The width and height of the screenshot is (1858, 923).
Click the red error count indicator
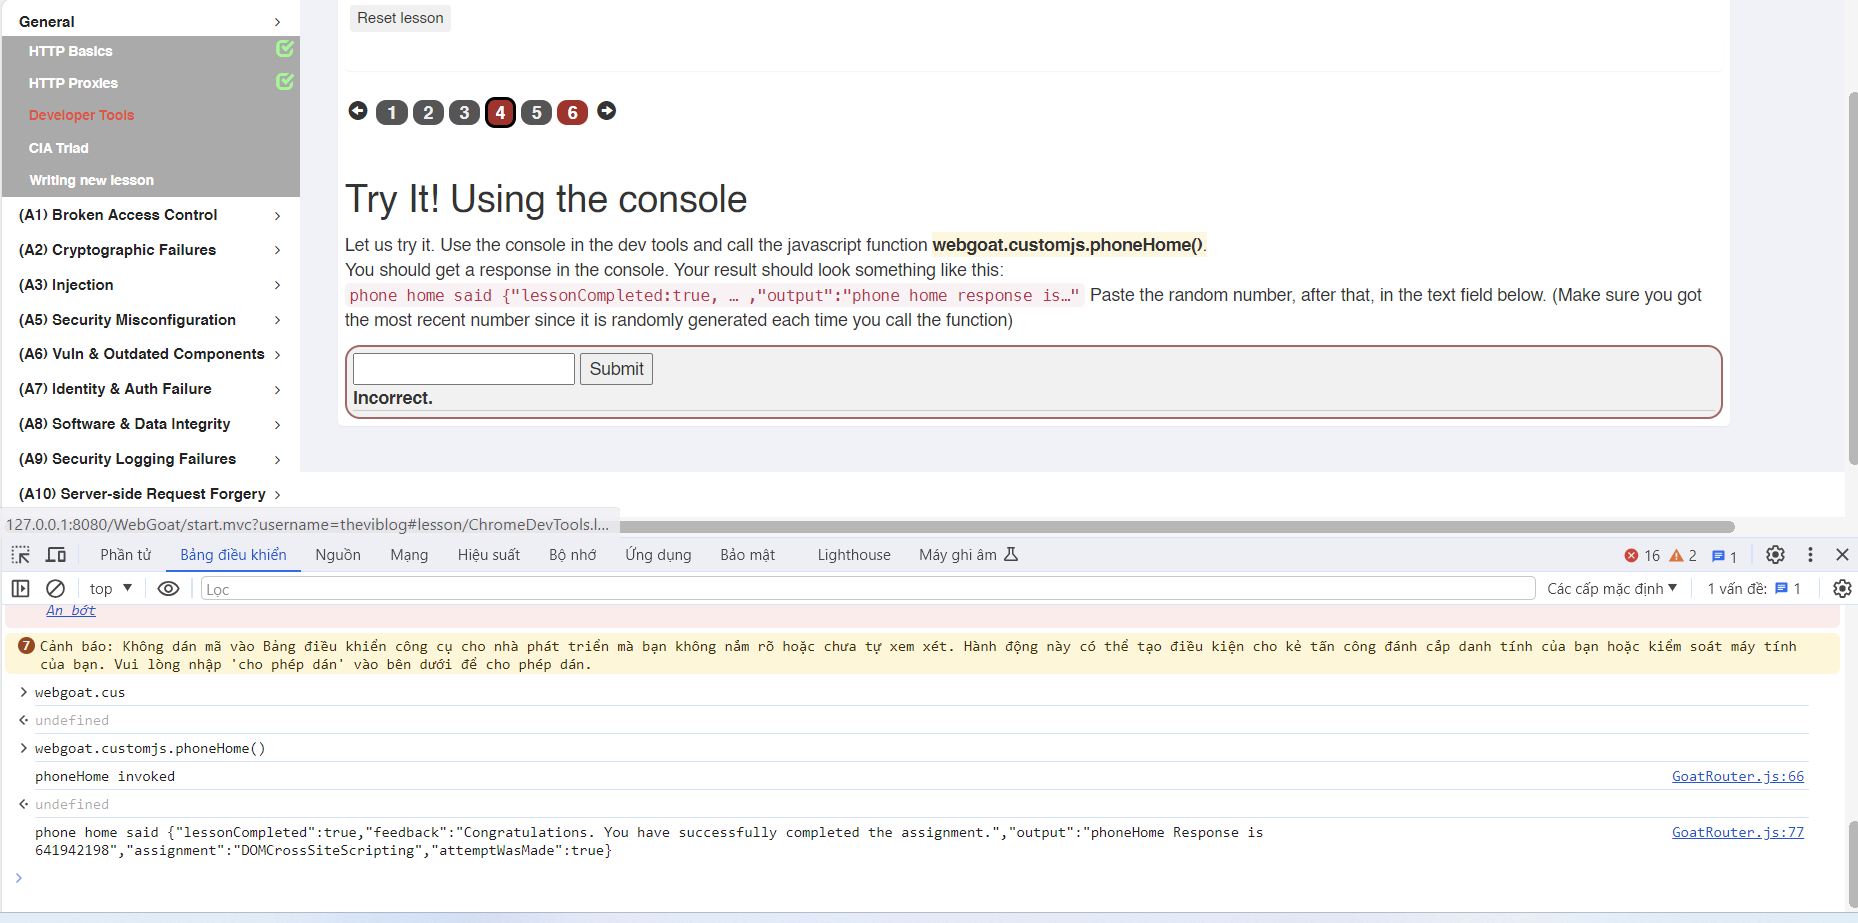click(1642, 556)
